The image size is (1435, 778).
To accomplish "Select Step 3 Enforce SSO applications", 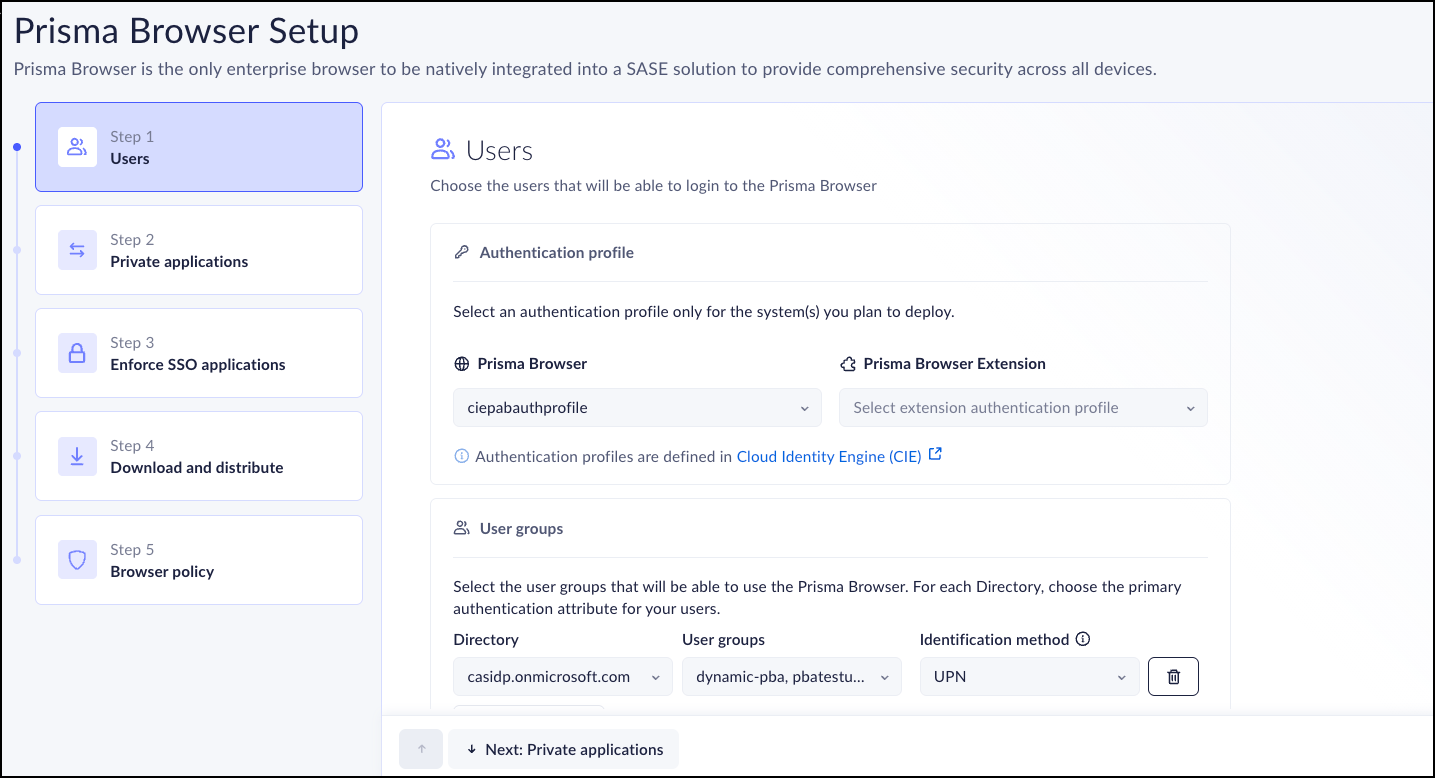I will 199,353.
